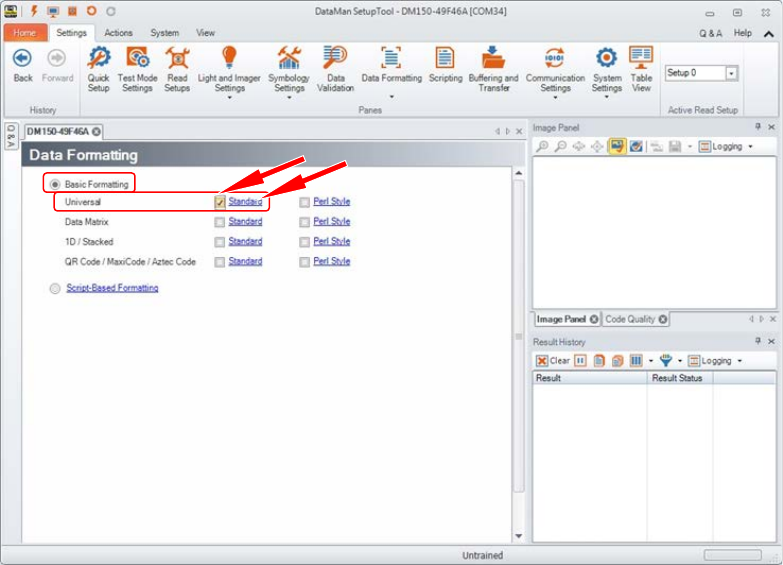Select the Script-Based Formatting radio button
This screenshot has width=783, height=565.
[x=55, y=288]
